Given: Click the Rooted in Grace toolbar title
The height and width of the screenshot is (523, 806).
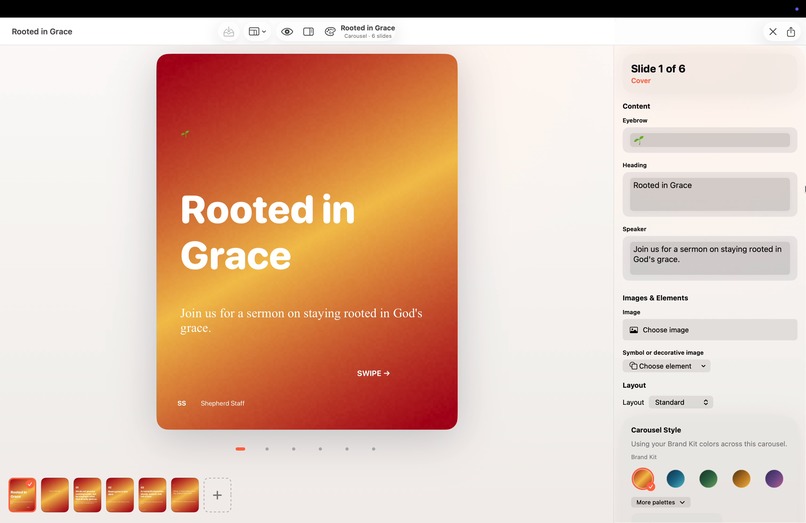Looking at the screenshot, I should [x=368, y=28].
